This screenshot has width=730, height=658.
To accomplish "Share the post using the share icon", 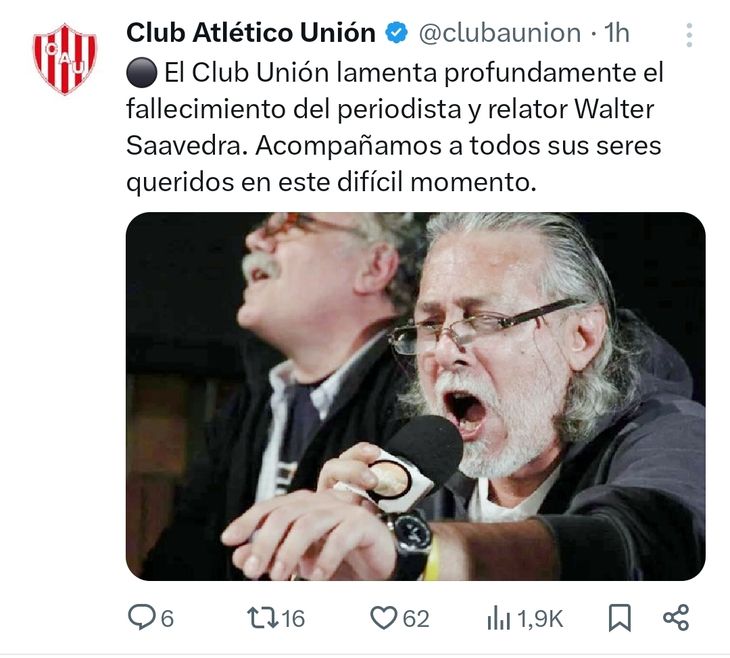I will pos(676,618).
